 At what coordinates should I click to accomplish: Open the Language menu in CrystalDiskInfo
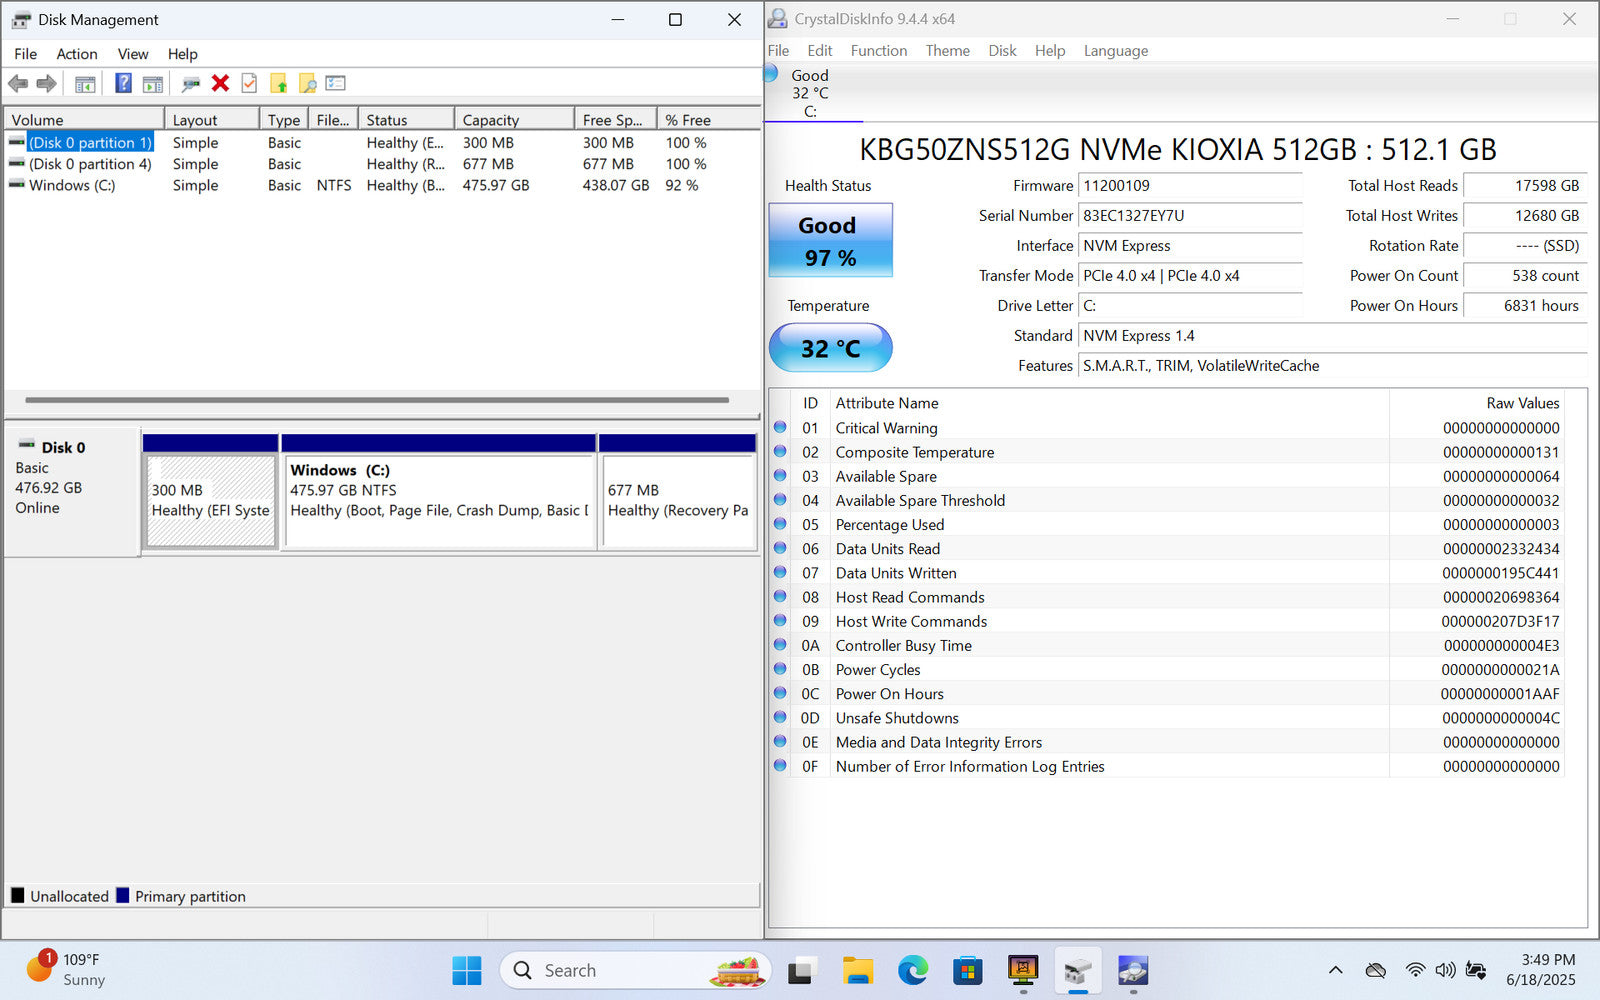(1116, 51)
